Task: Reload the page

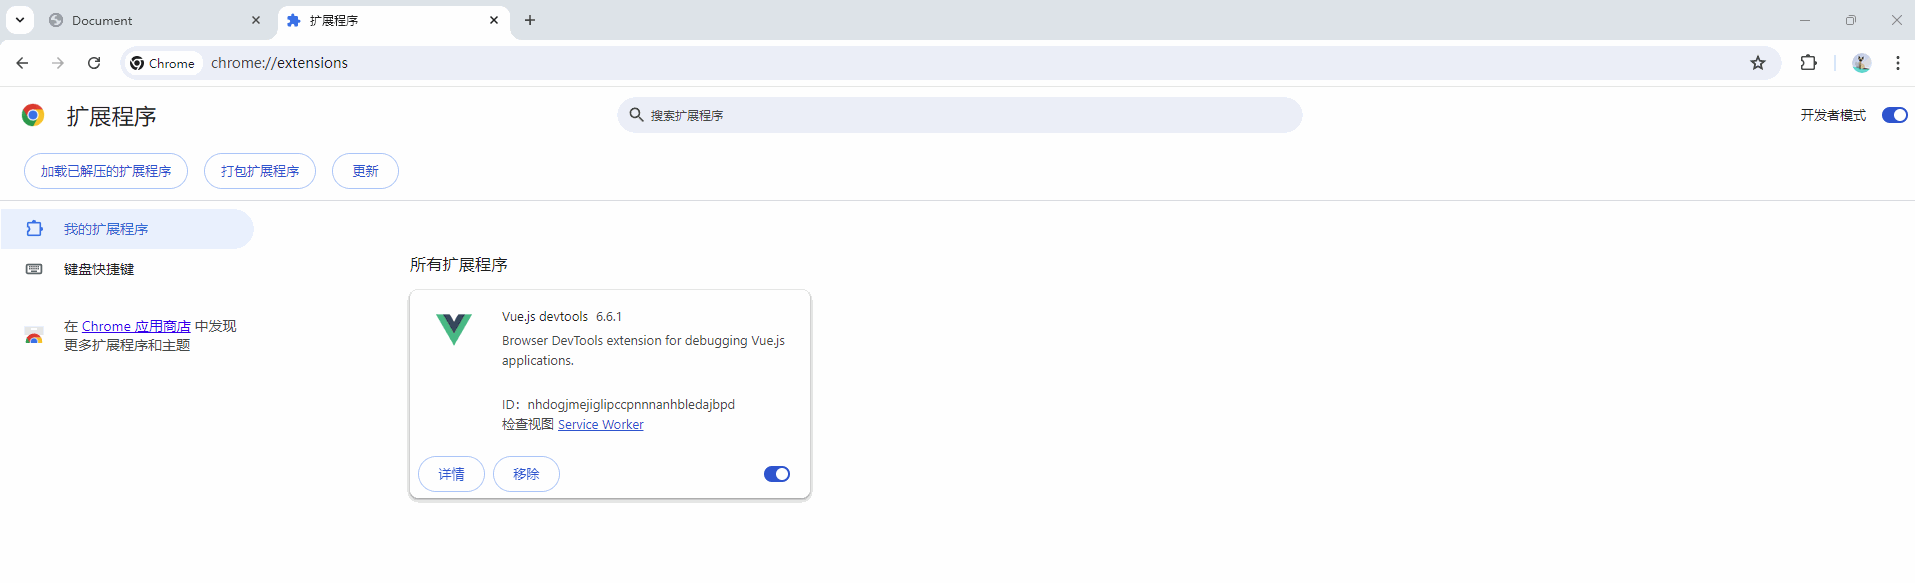Action: coord(94,63)
